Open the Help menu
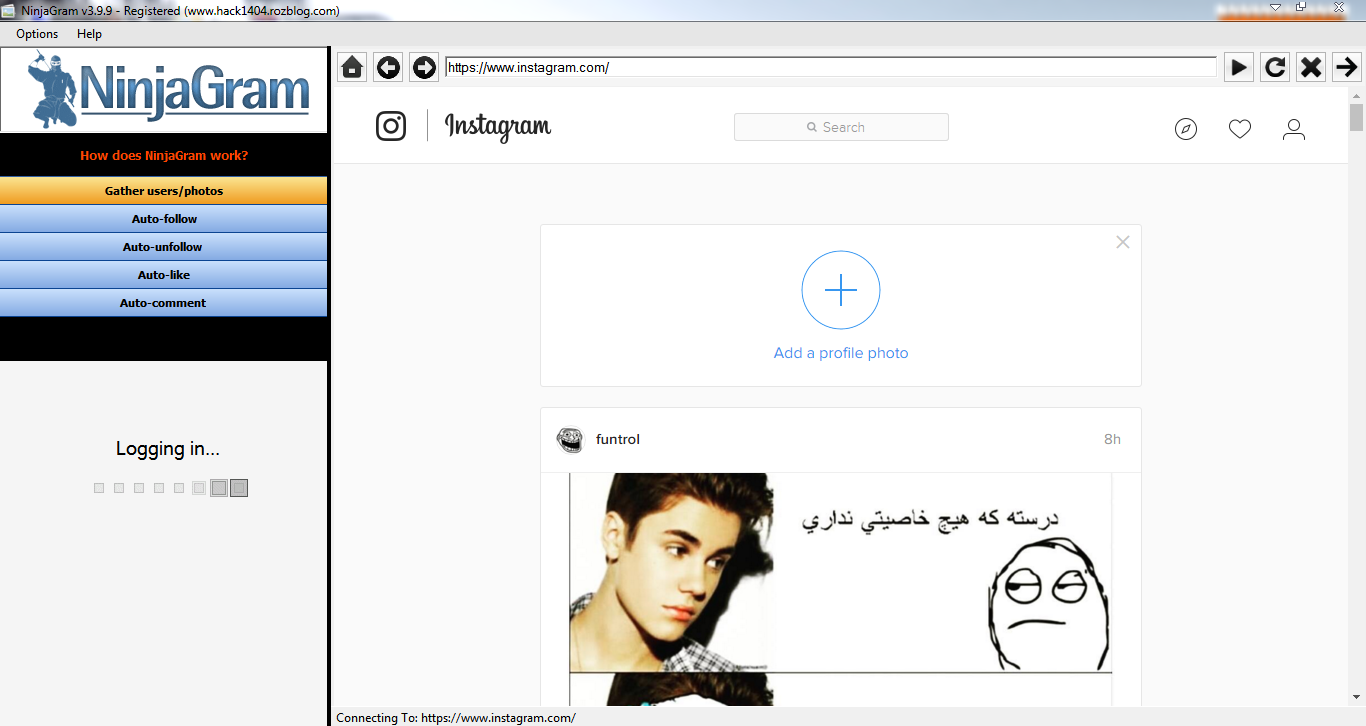Screen dimensions: 1366x726 89,34
